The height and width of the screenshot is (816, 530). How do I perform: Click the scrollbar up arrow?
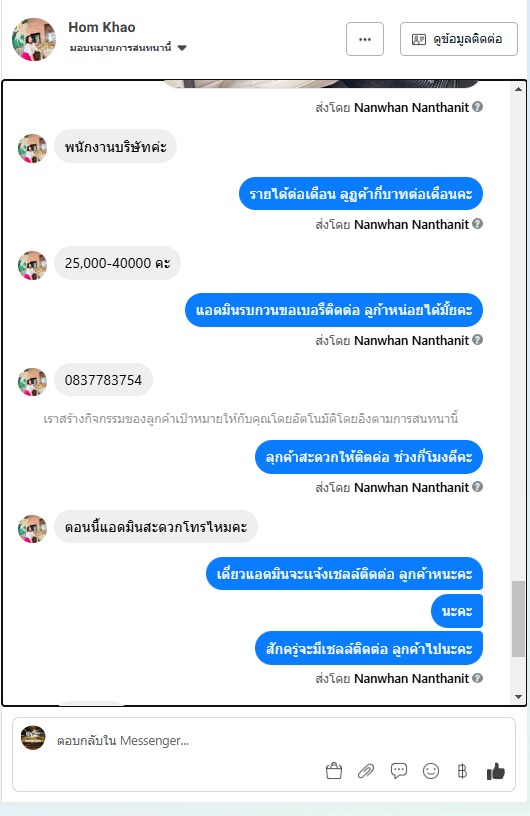[x=518, y=90]
